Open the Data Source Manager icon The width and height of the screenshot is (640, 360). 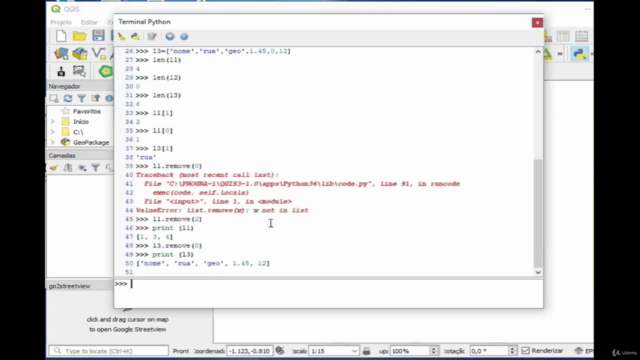point(61,53)
